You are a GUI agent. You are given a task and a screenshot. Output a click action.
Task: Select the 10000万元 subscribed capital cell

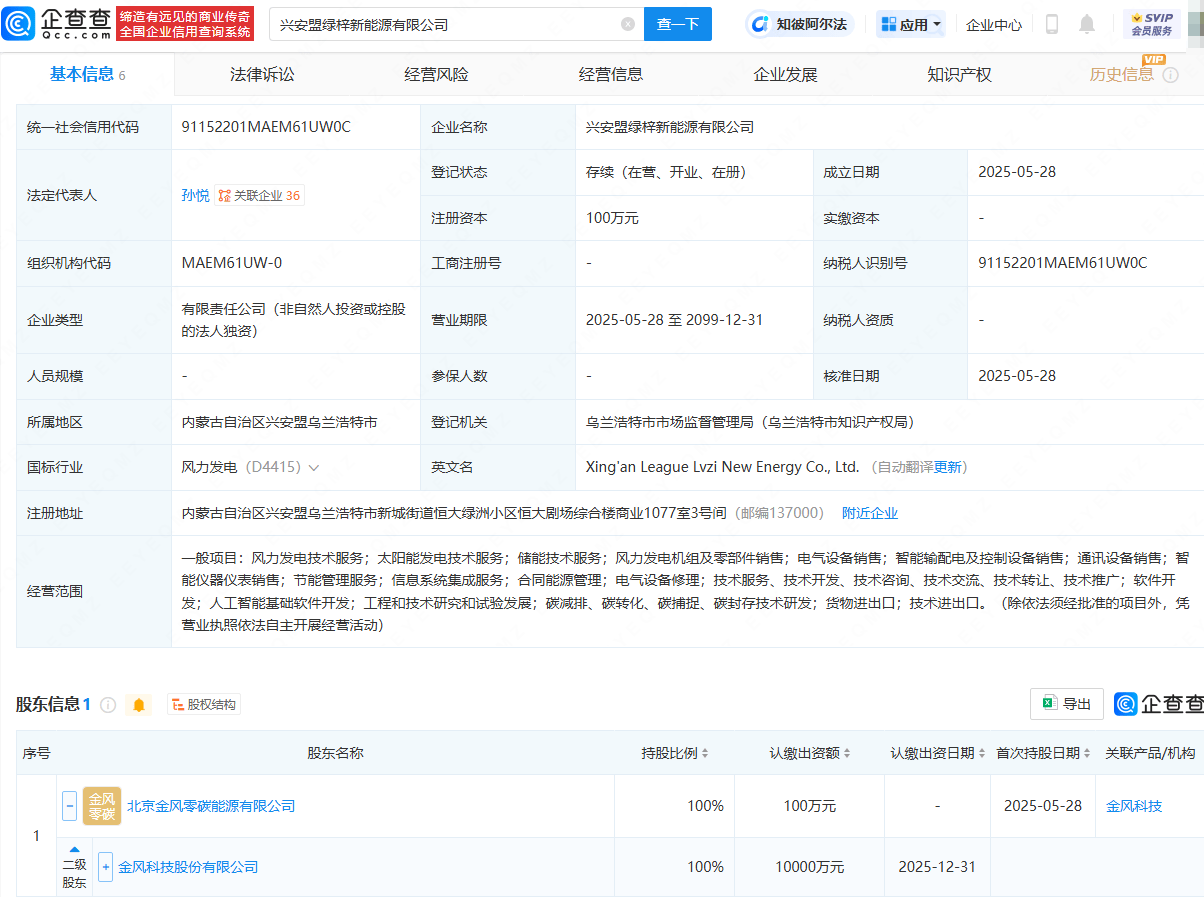tap(810, 867)
